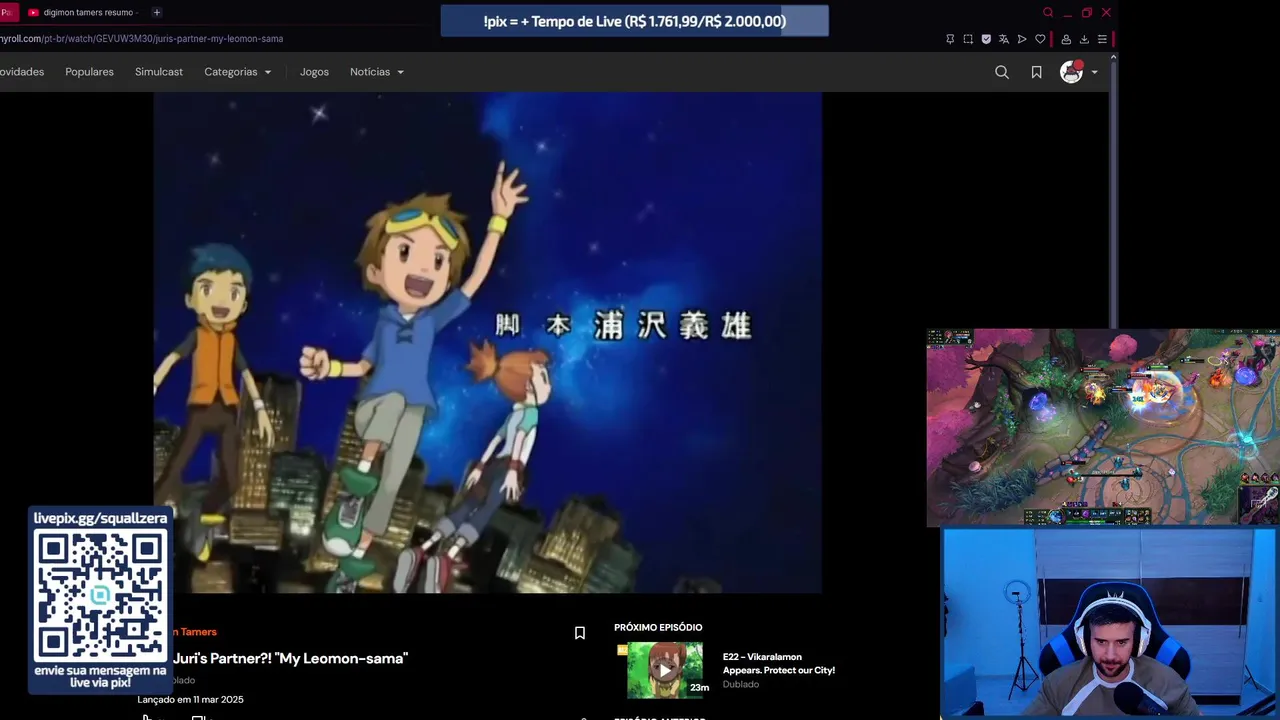Click the browser snapshot selection icon
The height and width of the screenshot is (720, 1280).
pyautogui.click(x=968, y=39)
